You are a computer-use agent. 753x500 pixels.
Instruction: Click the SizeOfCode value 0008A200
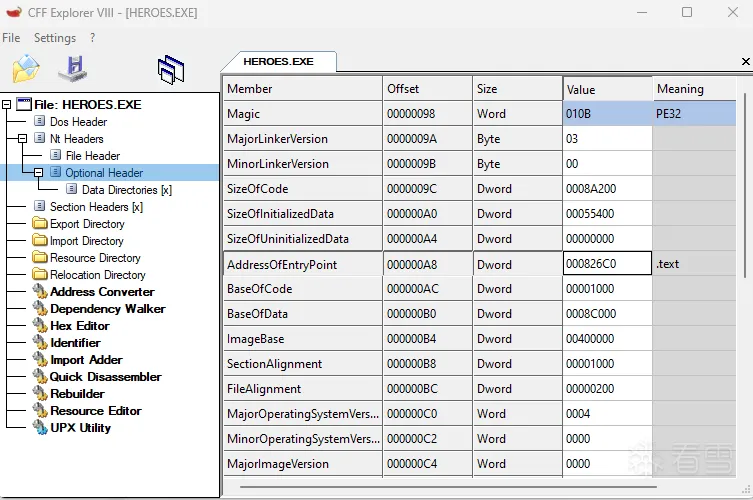point(607,188)
